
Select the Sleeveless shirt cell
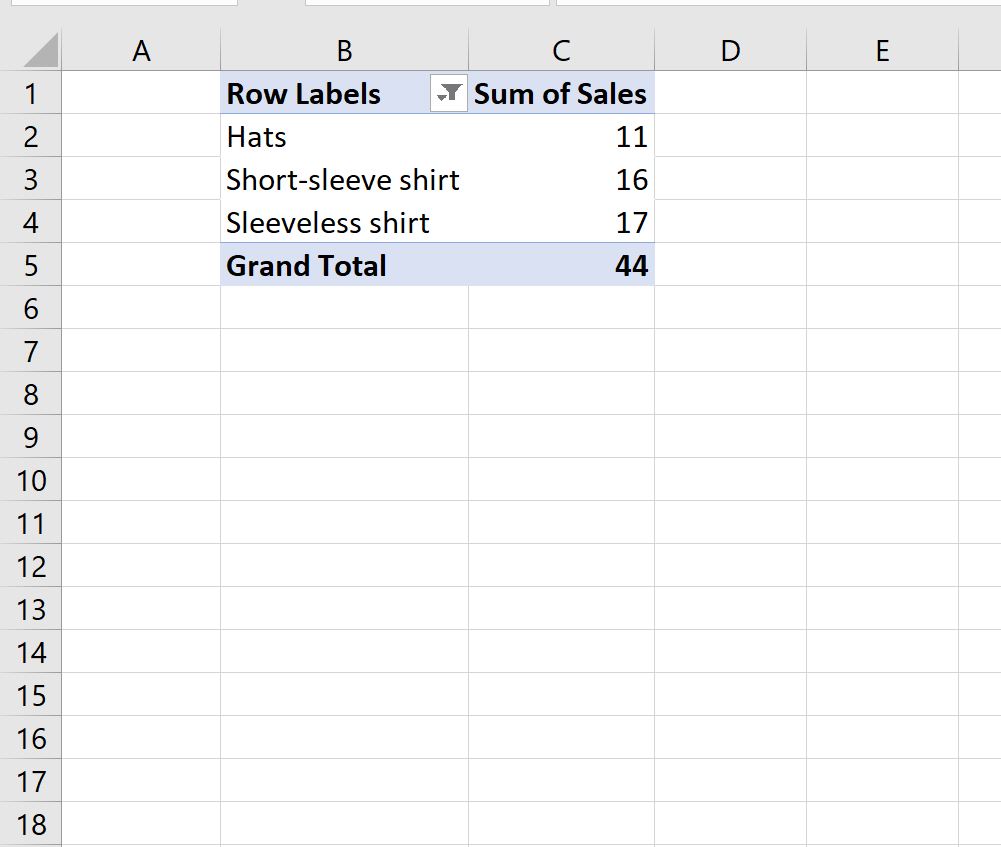[344, 223]
